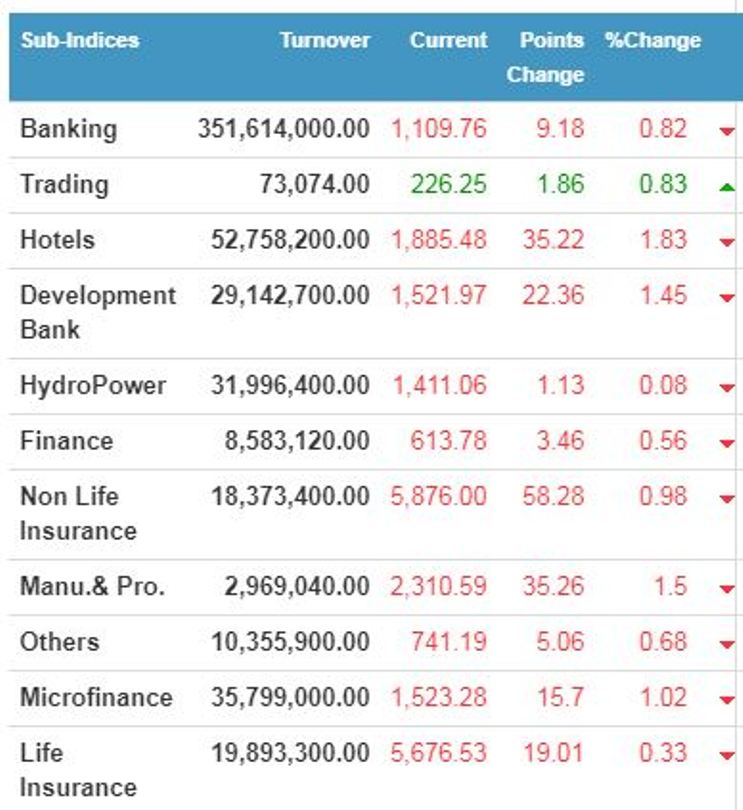This screenshot has height=810, width=743.
Task: Click the Hotels current value 1,885.48
Action: [438, 240]
